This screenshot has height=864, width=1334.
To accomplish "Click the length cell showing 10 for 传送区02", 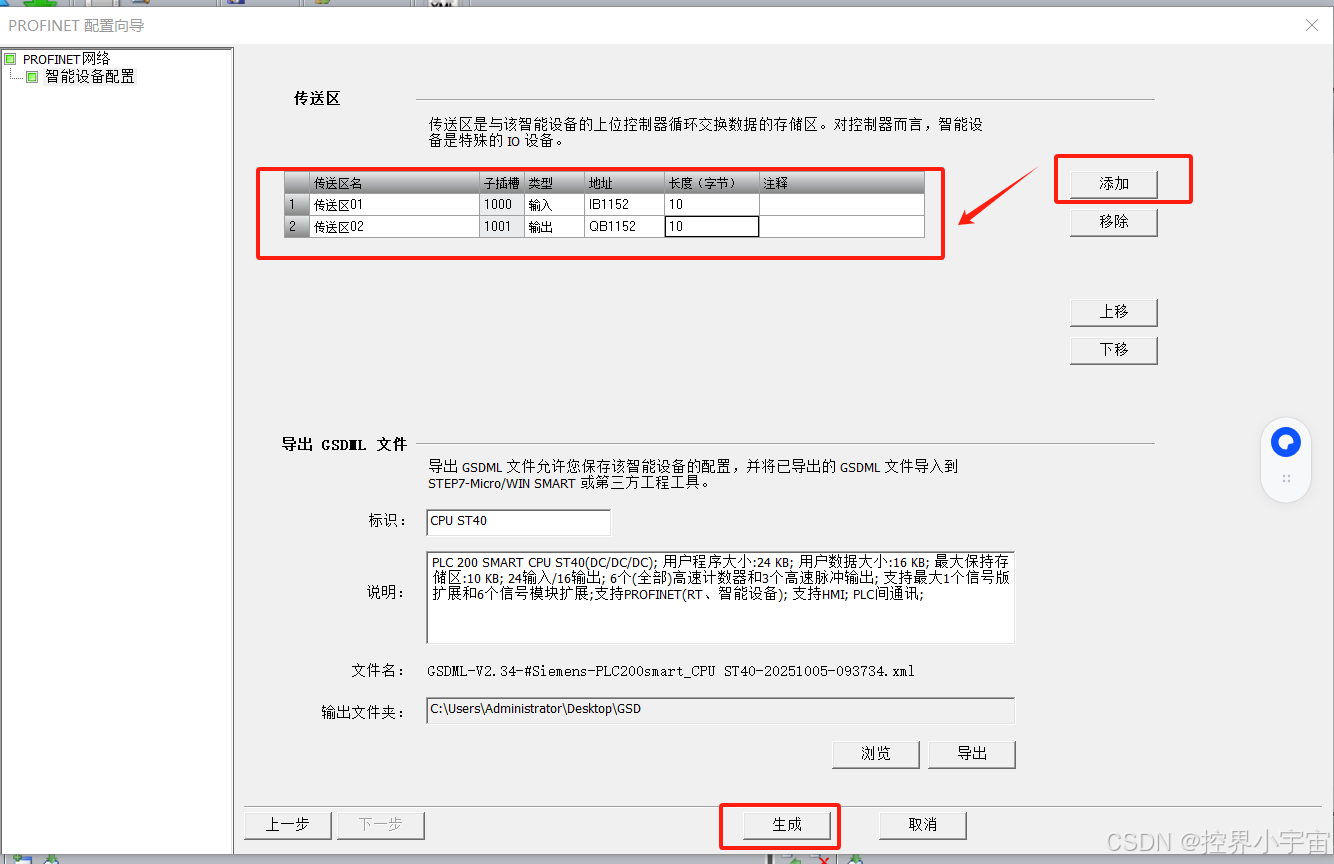I will pos(711,226).
